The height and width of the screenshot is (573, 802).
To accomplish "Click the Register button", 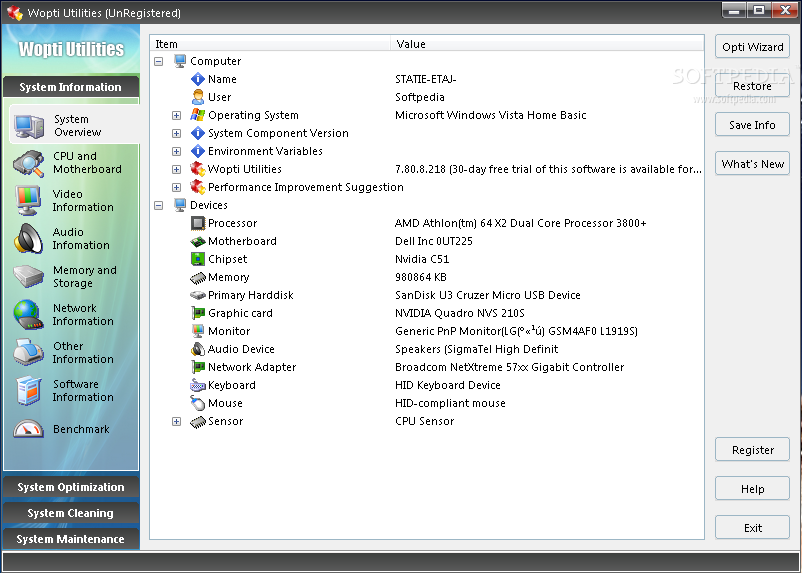I will (752, 450).
